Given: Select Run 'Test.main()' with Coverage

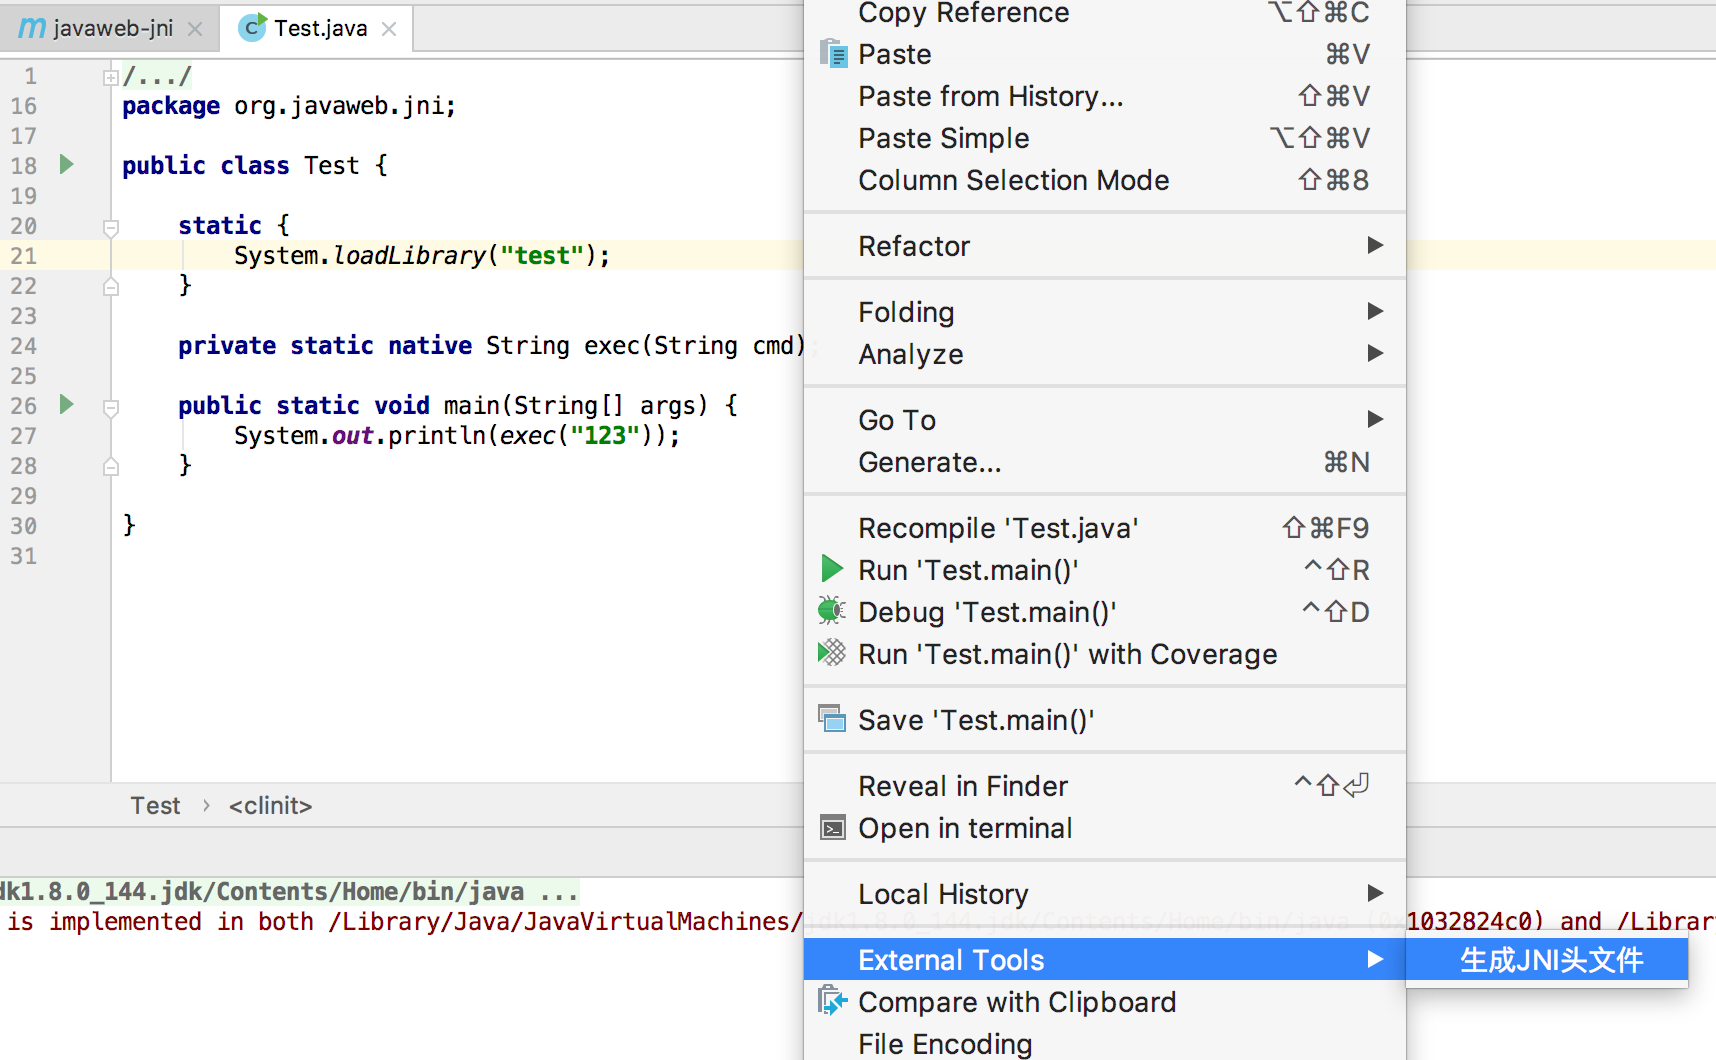Looking at the screenshot, I should 1104,654.
